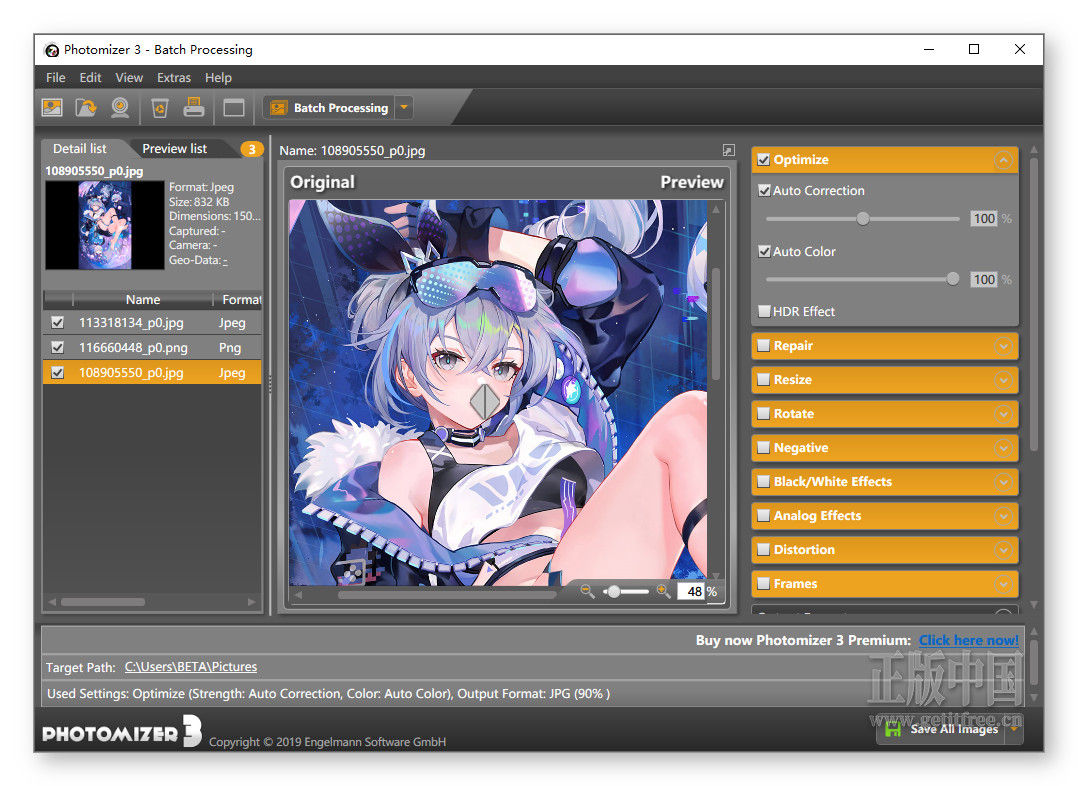Viewport: 1078px width, 786px height.
Task: Open the File menu
Action: pyautogui.click(x=56, y=78)
